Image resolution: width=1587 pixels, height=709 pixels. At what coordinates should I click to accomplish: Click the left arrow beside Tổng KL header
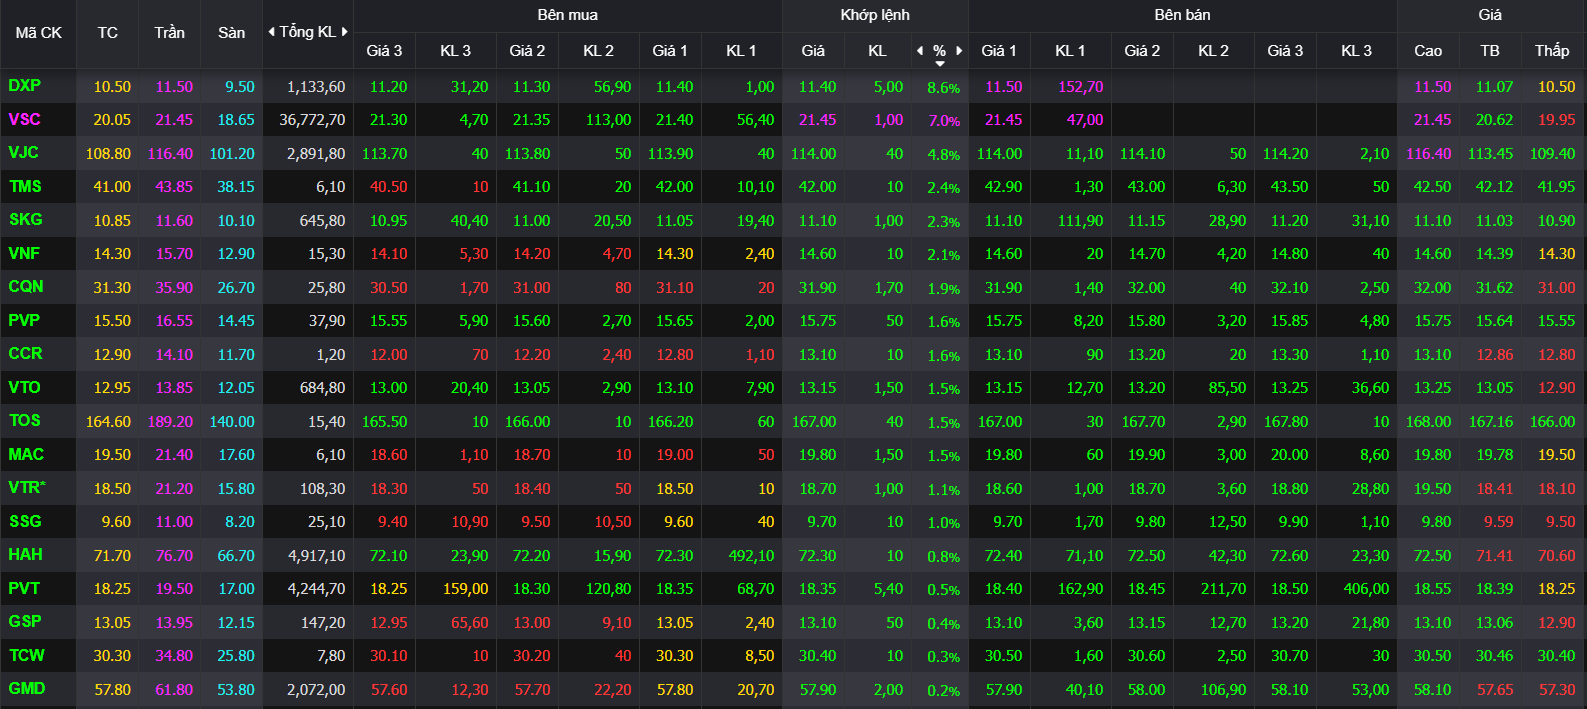click(271, 32)
